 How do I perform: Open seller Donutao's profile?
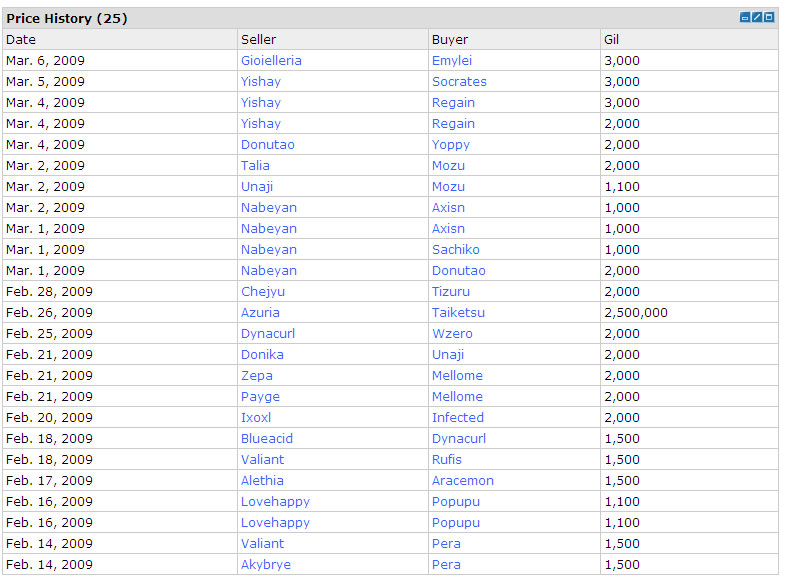click(x=267, y=144)
